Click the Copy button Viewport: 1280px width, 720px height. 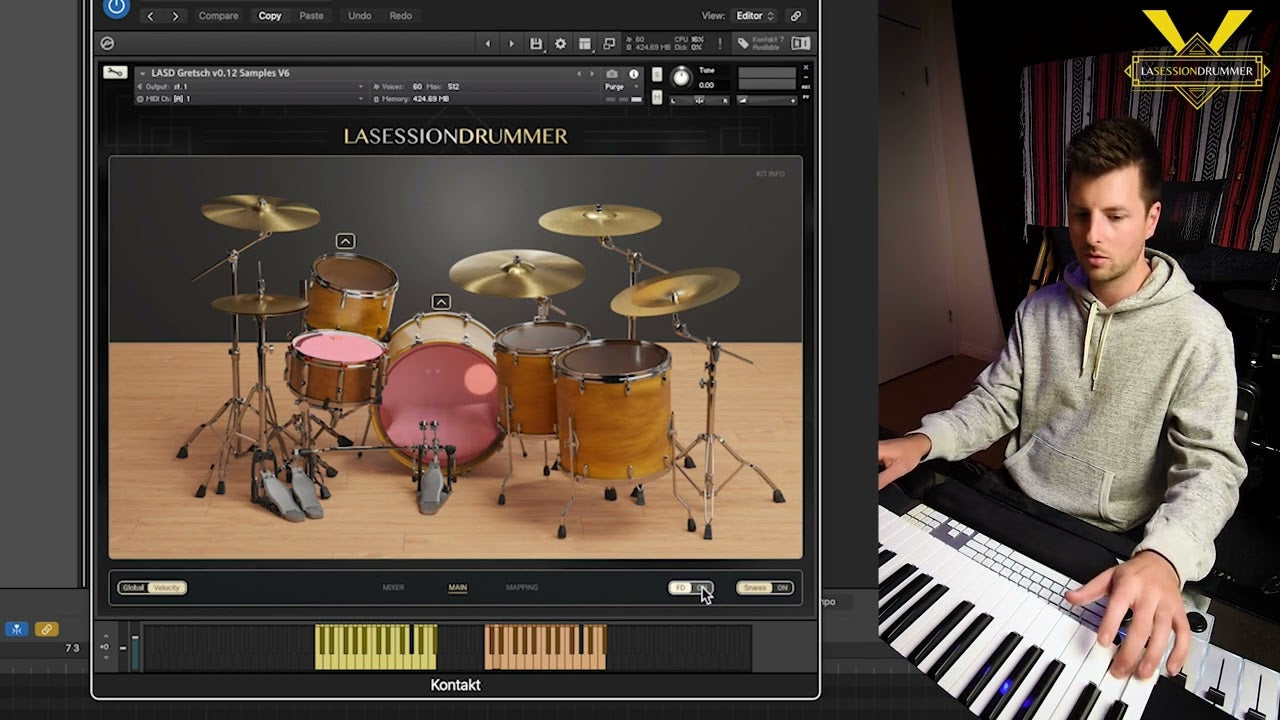[270, 16]
